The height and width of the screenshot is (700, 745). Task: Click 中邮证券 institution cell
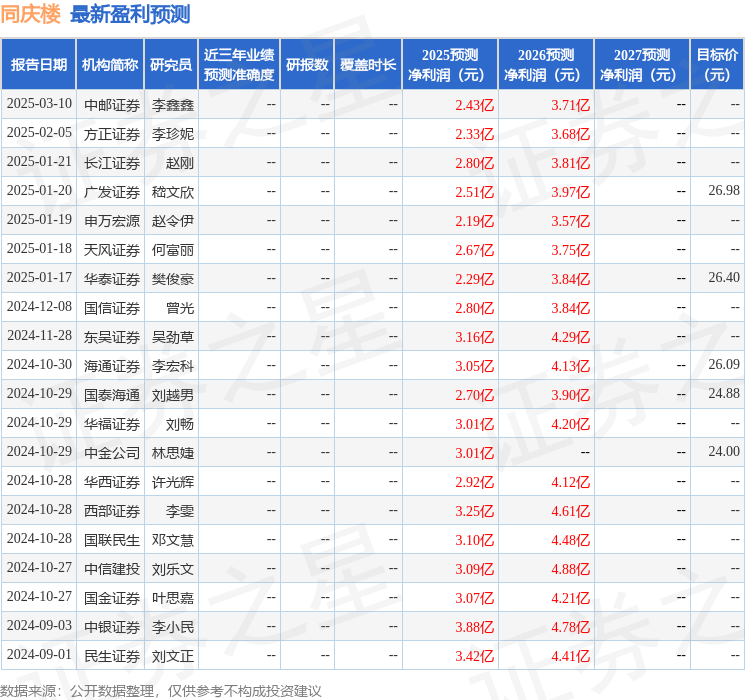112,105
